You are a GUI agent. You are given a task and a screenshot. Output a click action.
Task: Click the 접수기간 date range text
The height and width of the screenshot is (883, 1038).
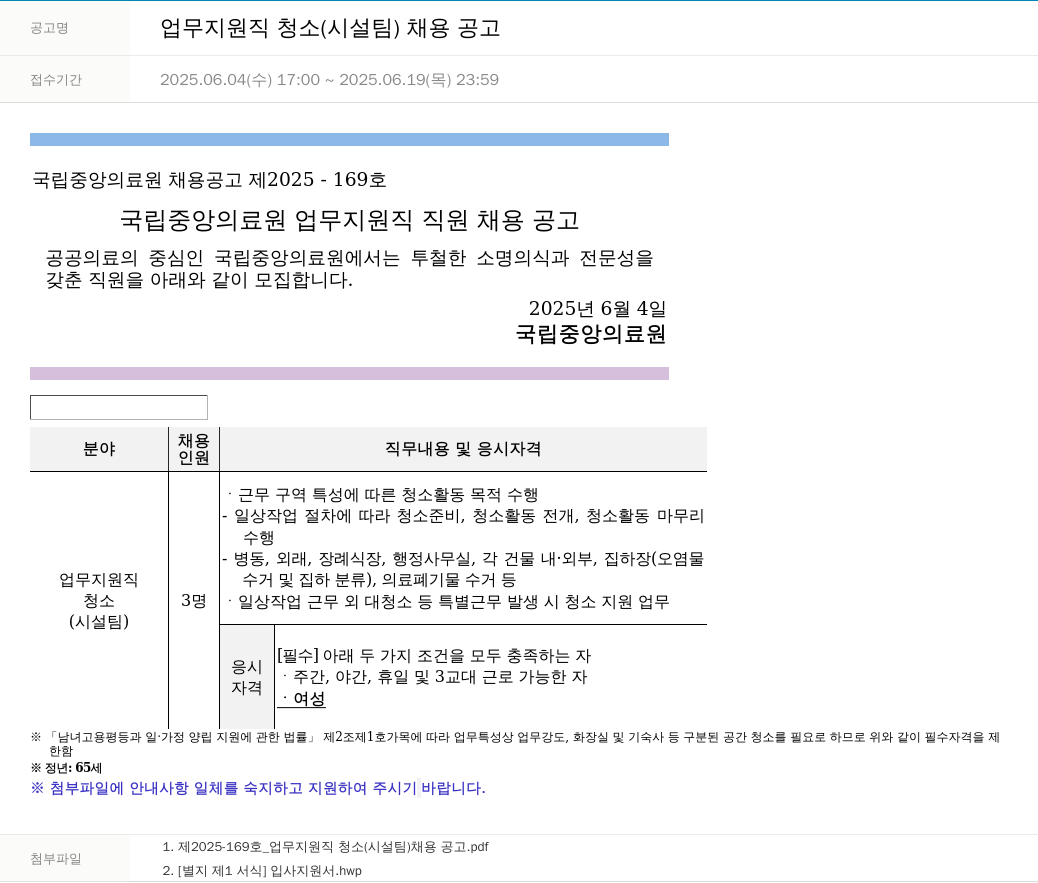point(329,79)
